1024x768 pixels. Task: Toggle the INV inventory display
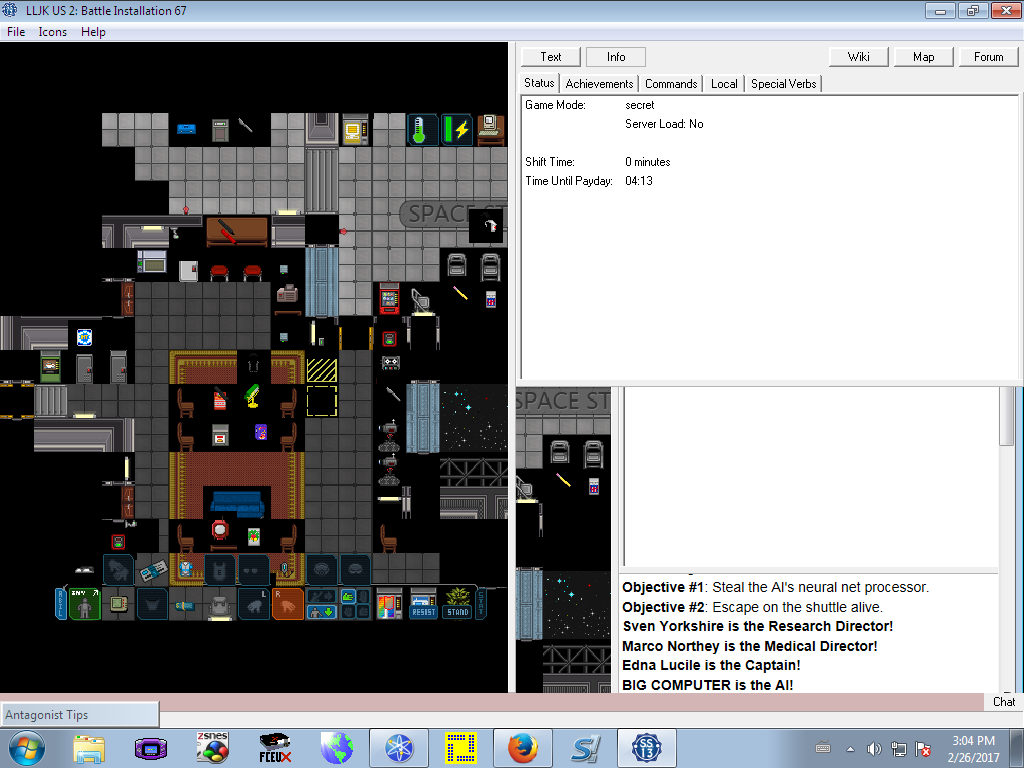click(x=85, y=604)
